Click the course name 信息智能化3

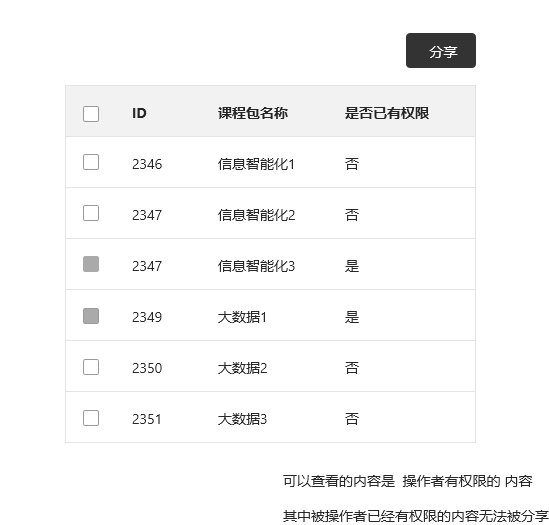click(x=256, y=266)
